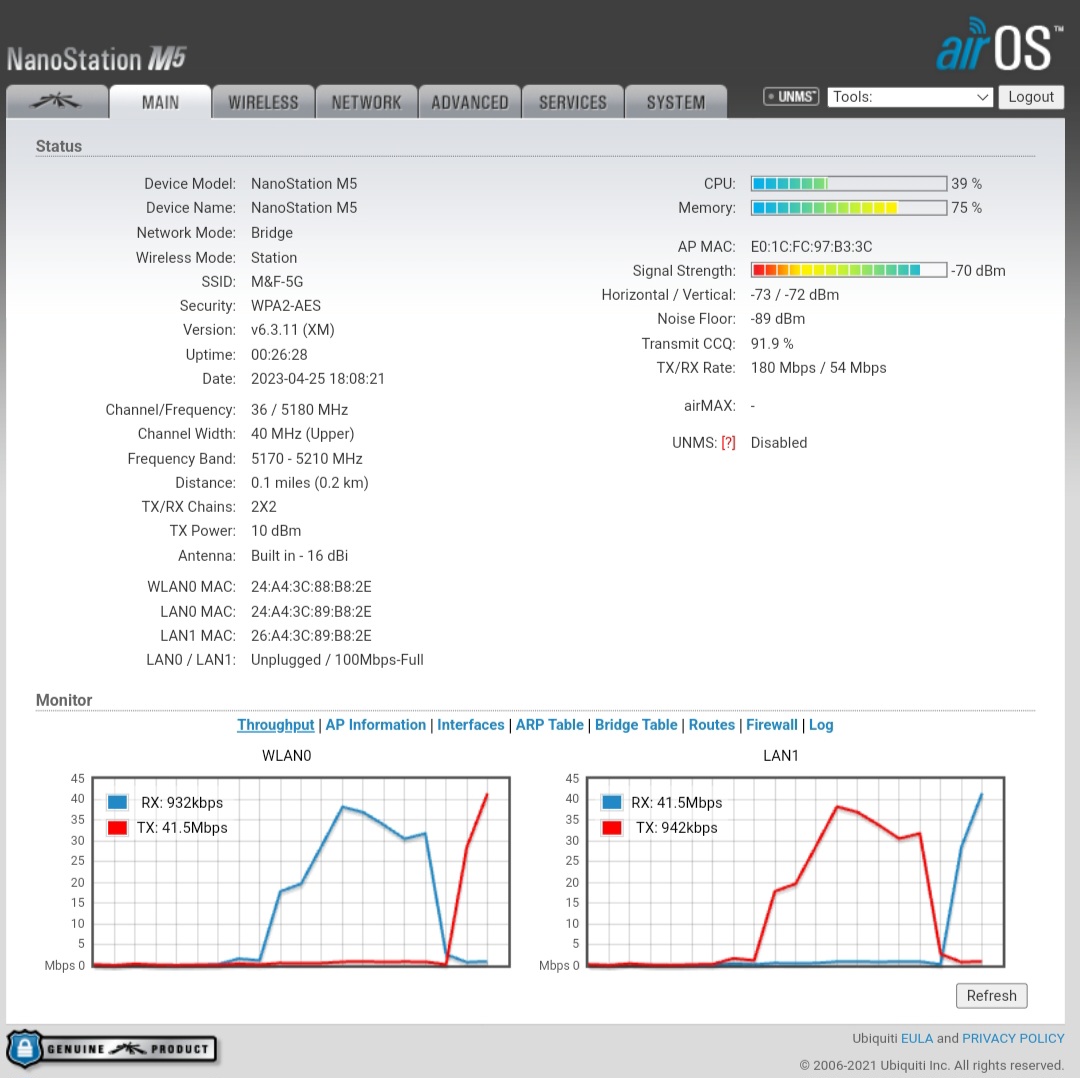Click the NanoStation M5 header title
The image size is (1080, 1078).
[96, 59]
